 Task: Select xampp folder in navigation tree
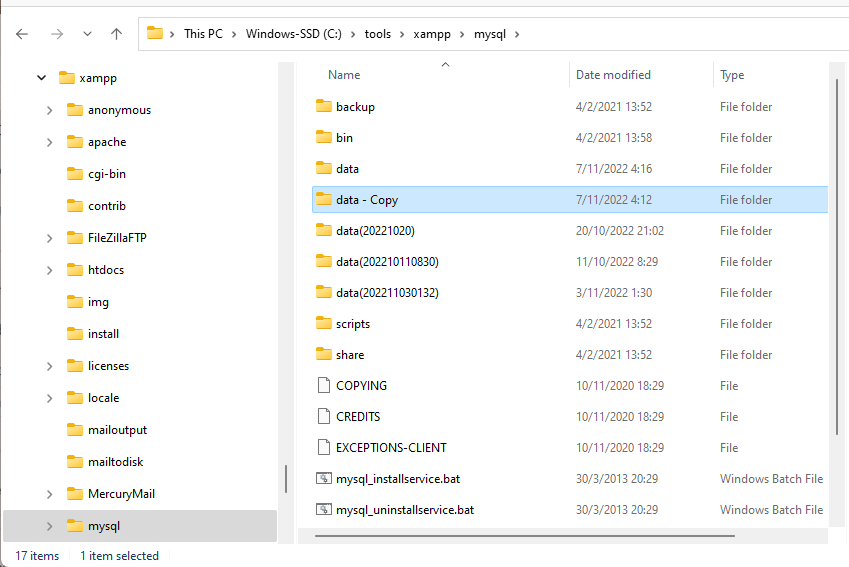(x=98, y=78)
